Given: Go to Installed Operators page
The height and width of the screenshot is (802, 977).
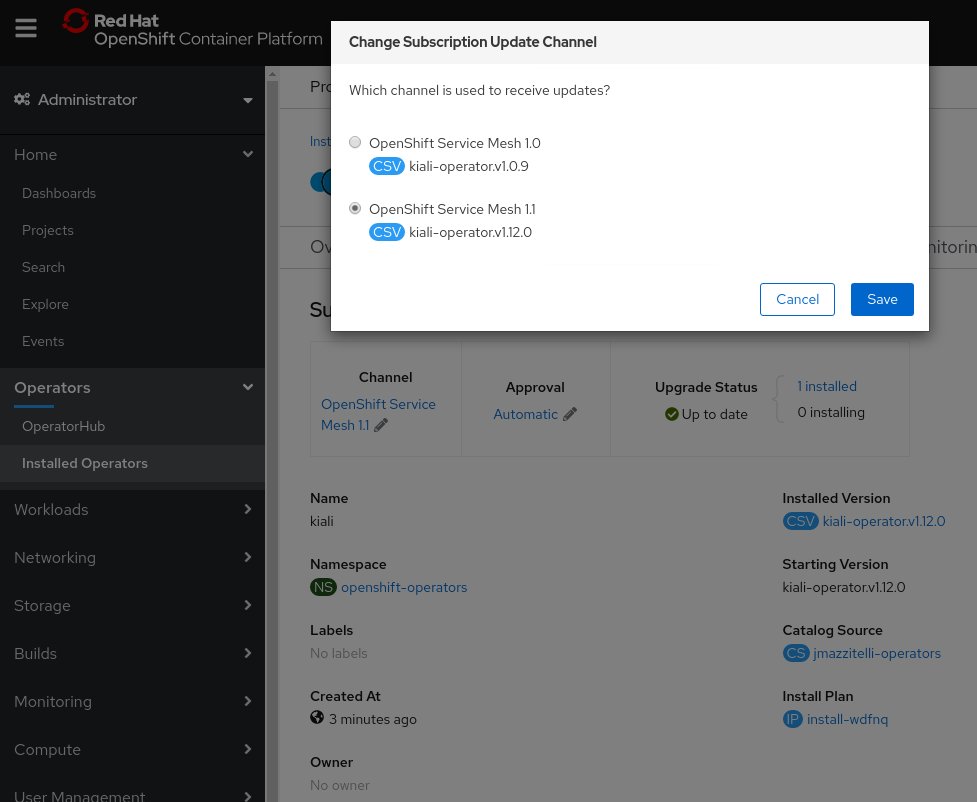Looking at the screenshot, I should coord(85,463).
